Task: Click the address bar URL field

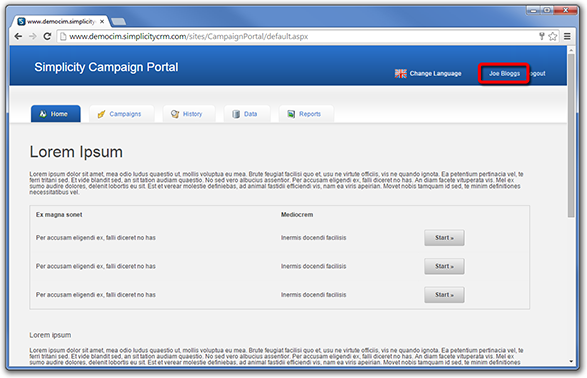Action: [x=298, y=36]
